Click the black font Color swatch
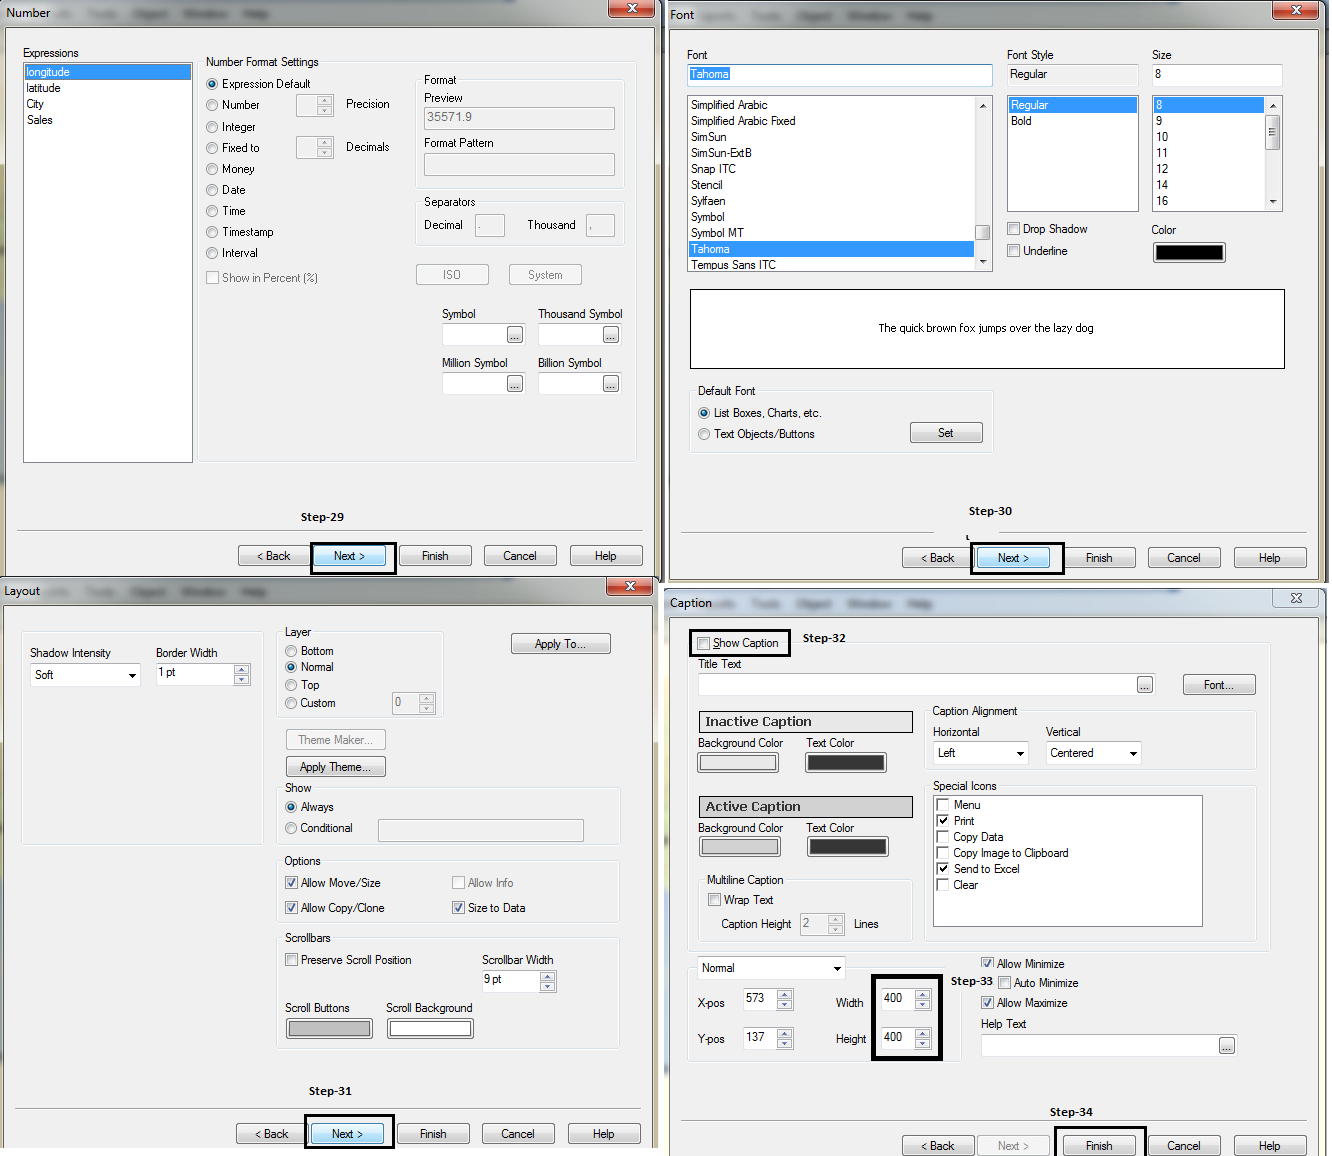This screenshot has width=1332, height=1156. tap(1188, 252)
